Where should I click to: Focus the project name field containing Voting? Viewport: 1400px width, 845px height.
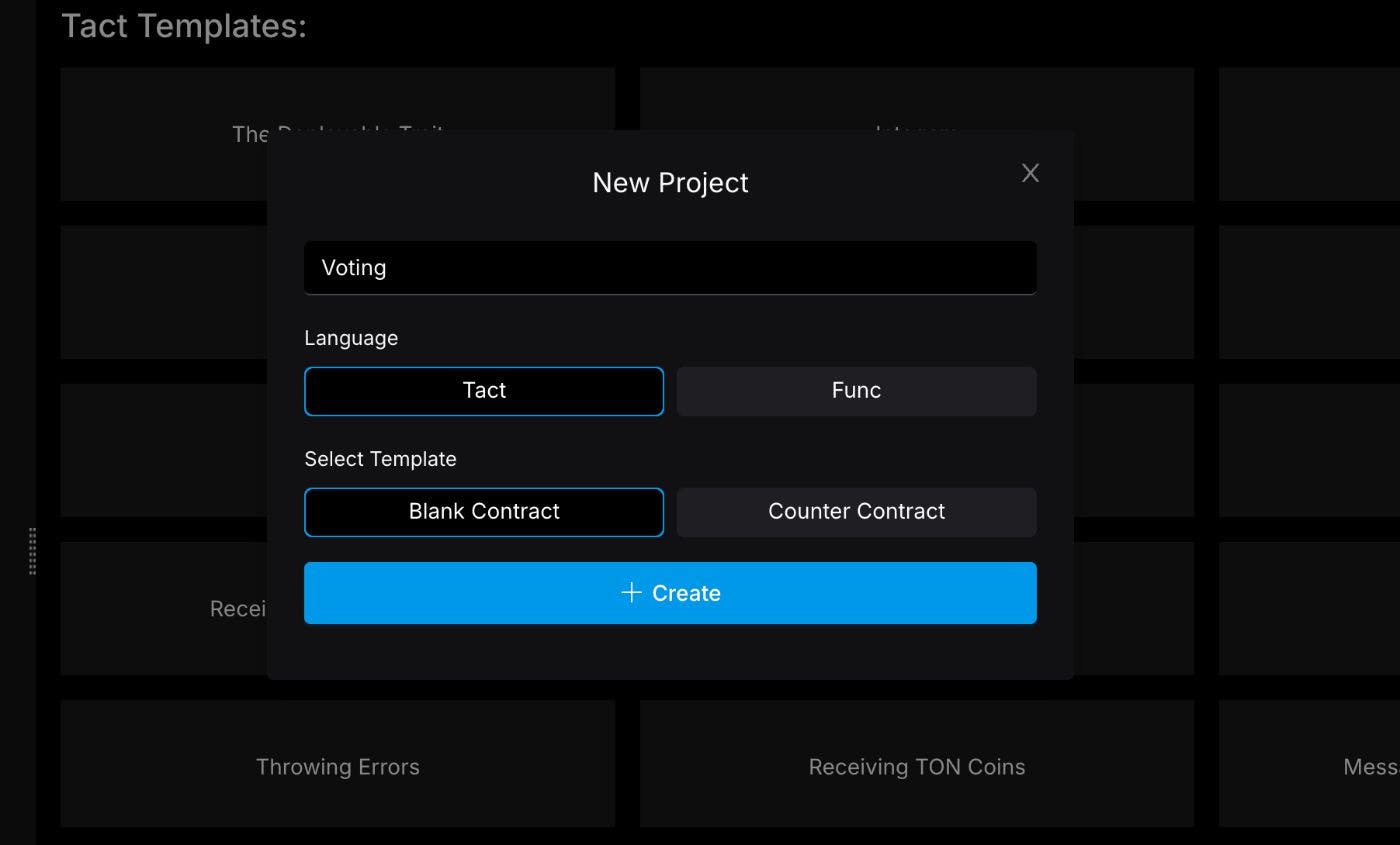point(670,268)
